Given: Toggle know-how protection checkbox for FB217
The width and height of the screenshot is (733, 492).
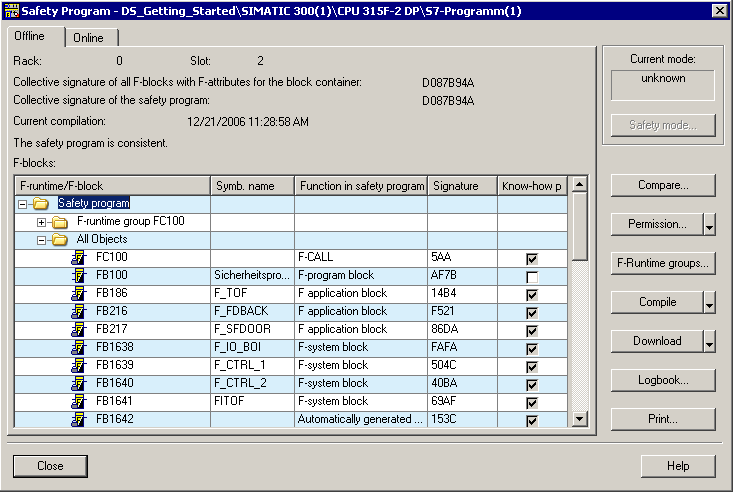Looking at the screenshot, I should pos(532,330).
